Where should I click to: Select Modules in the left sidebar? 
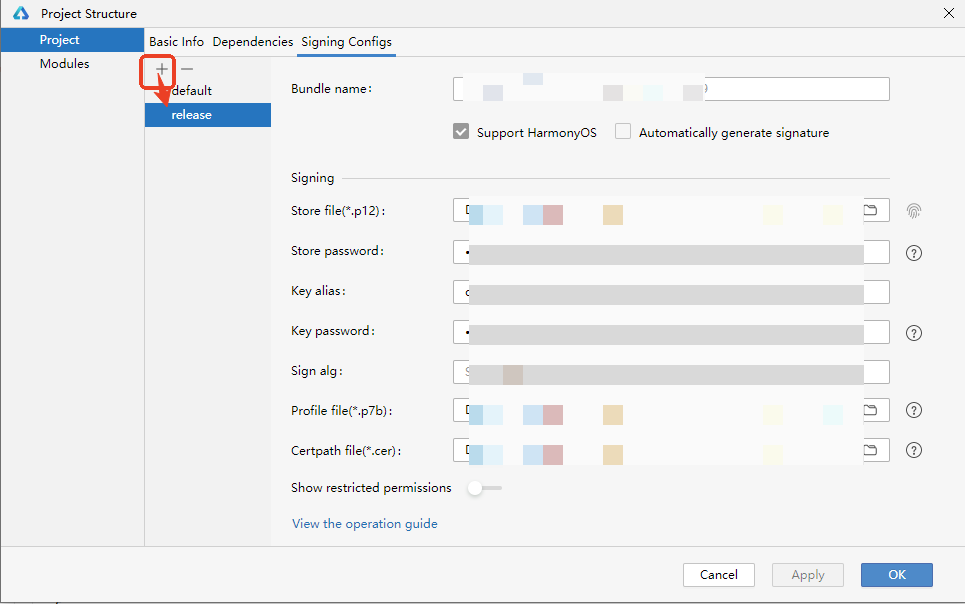[65, 64]
